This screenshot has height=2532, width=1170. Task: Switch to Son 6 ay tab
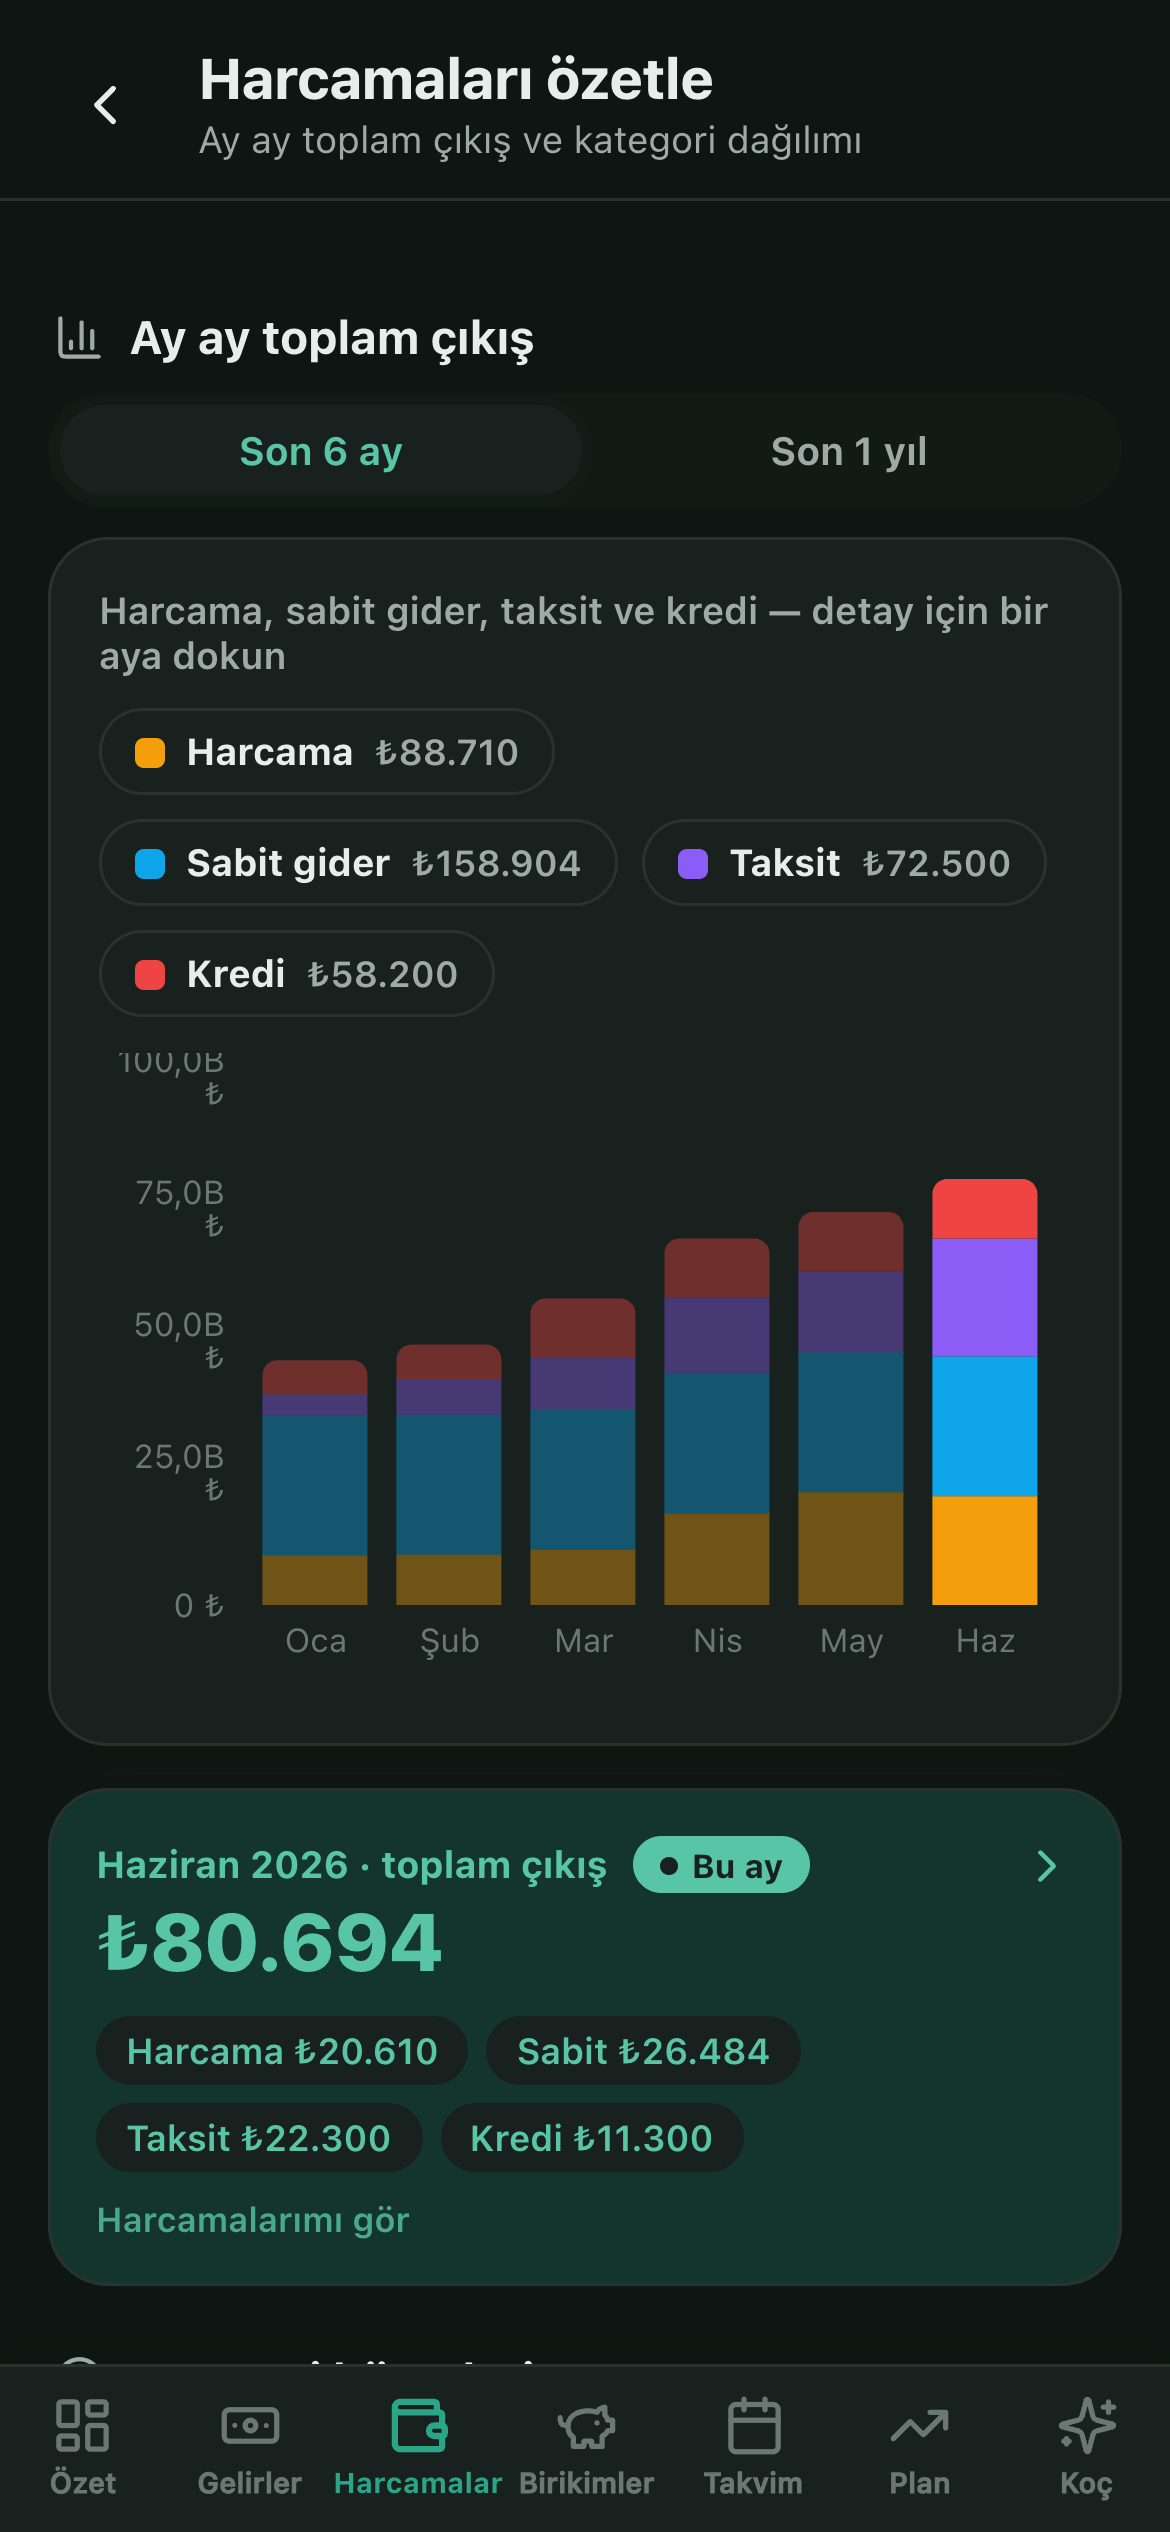[x=321, y=451]
